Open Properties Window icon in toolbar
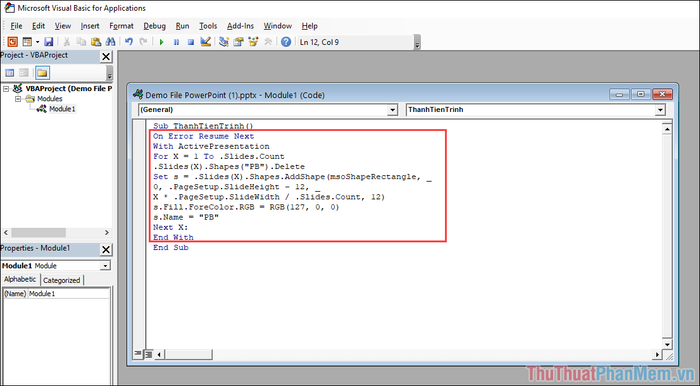The width and height of the screenshot is (700, 386). pyautogui.click(x=238, y=42)
